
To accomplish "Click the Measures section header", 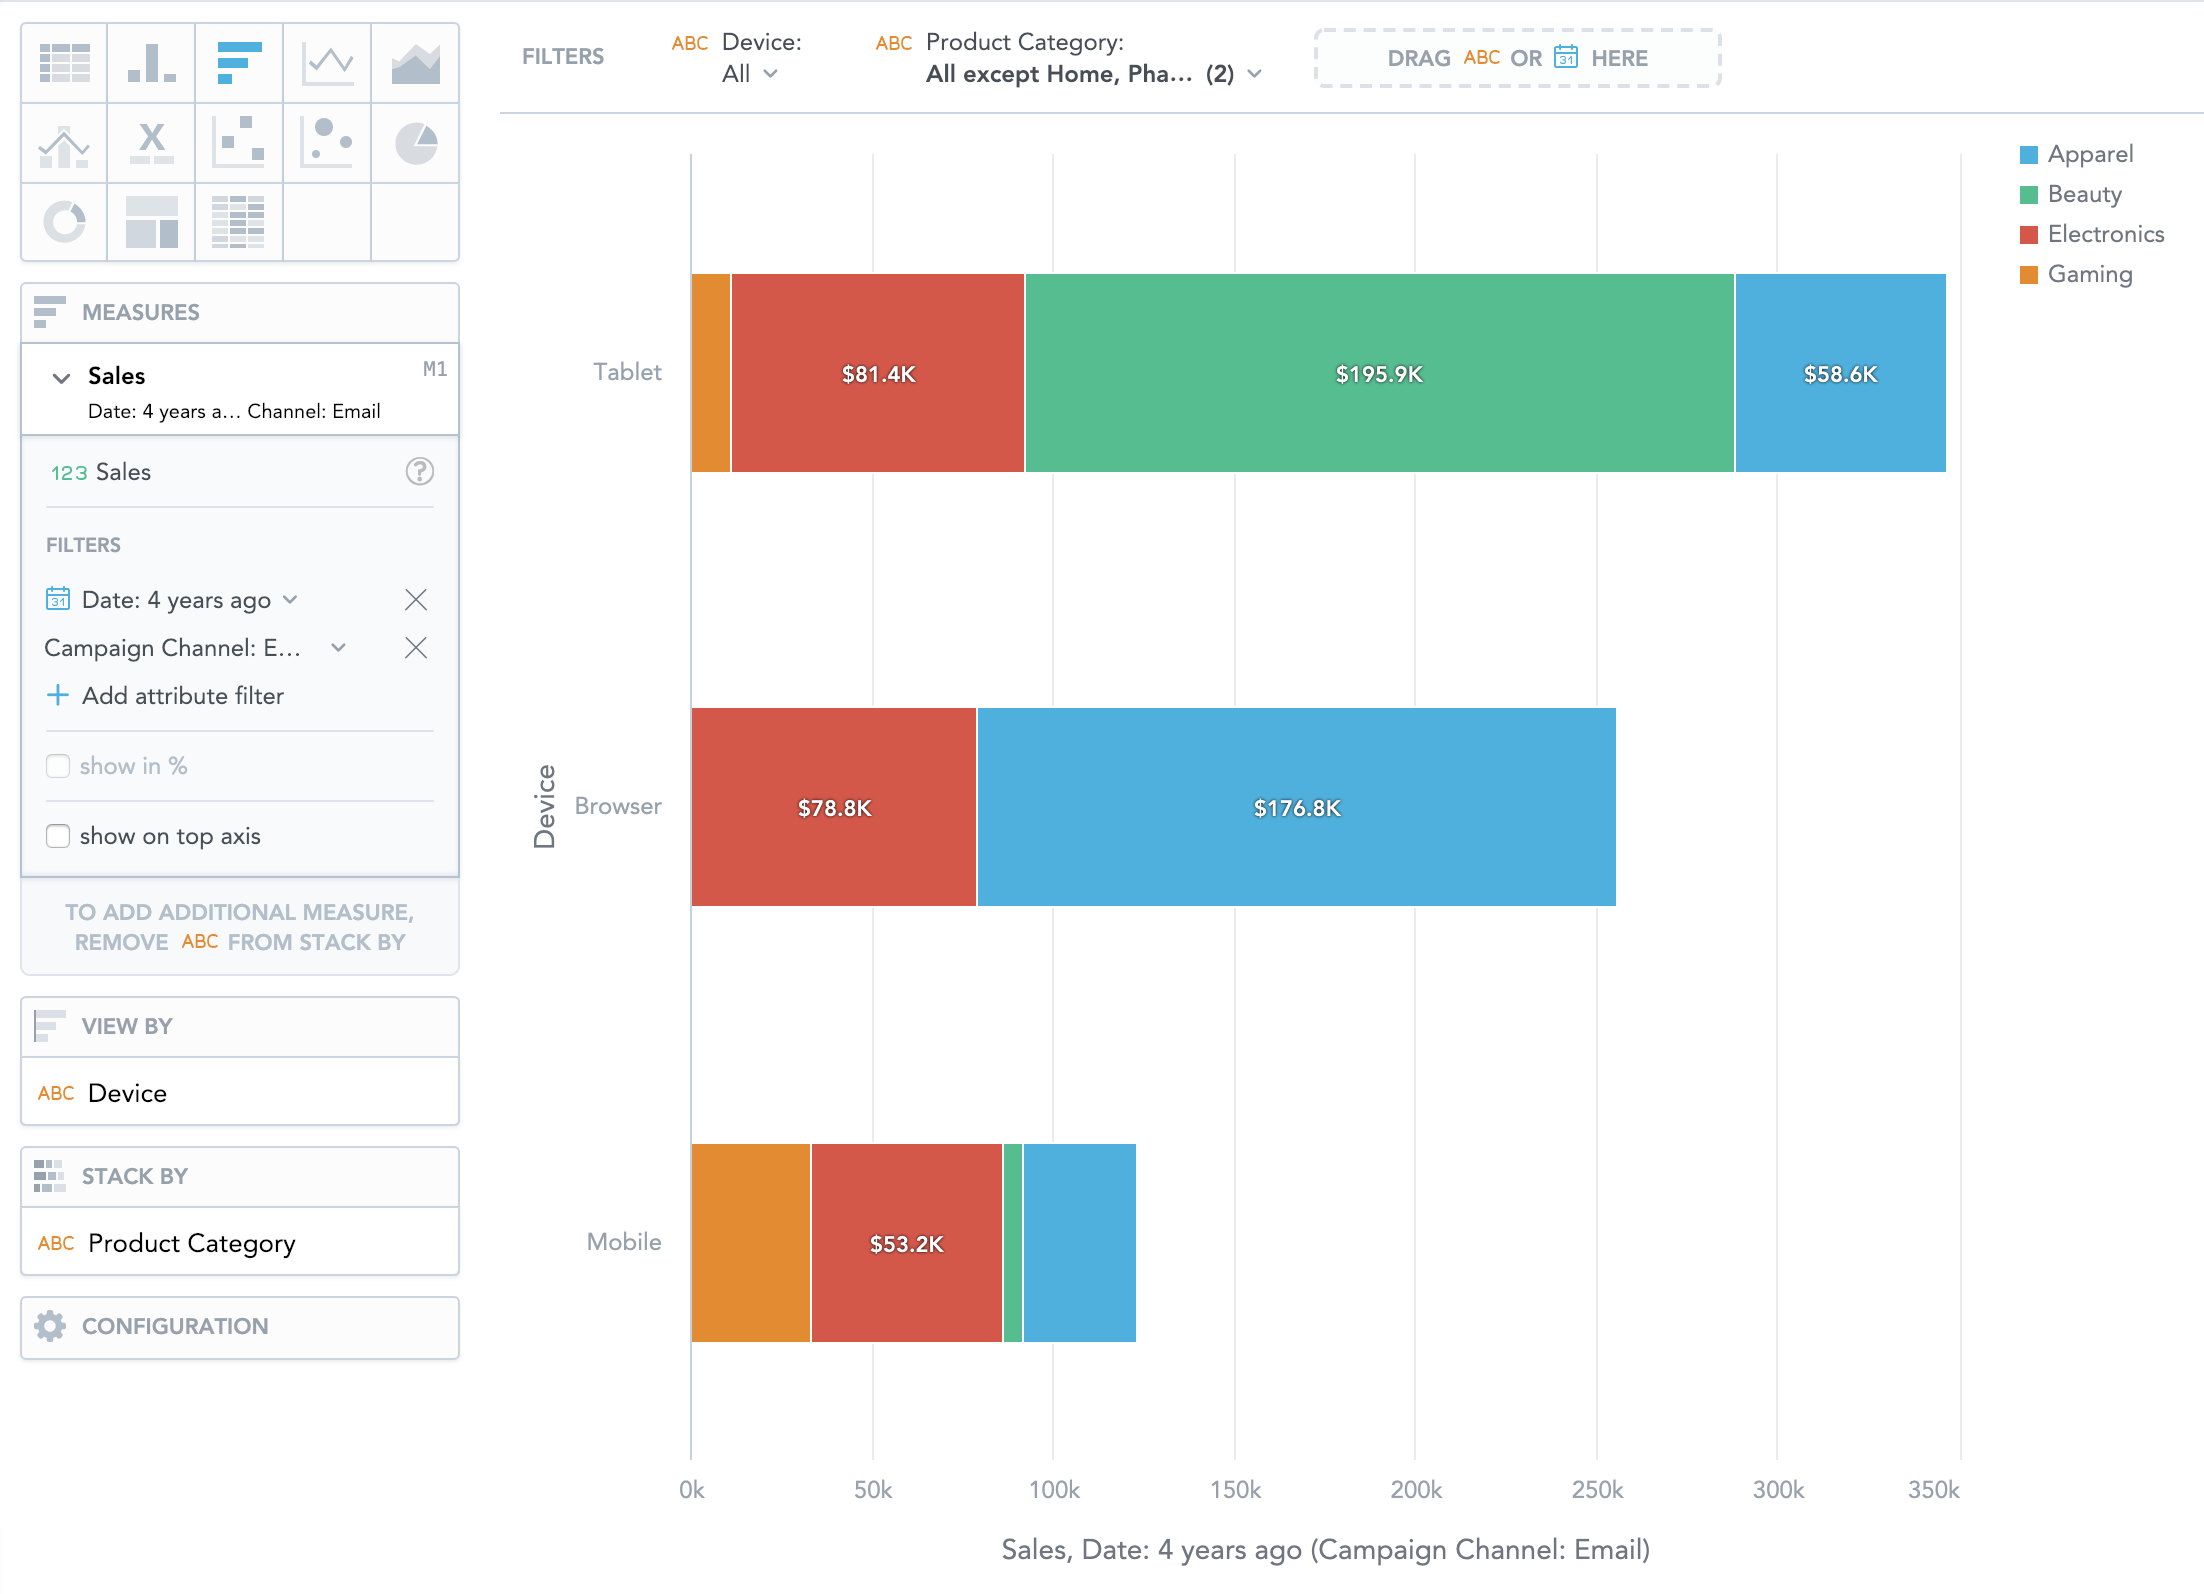I will (240, 313).
